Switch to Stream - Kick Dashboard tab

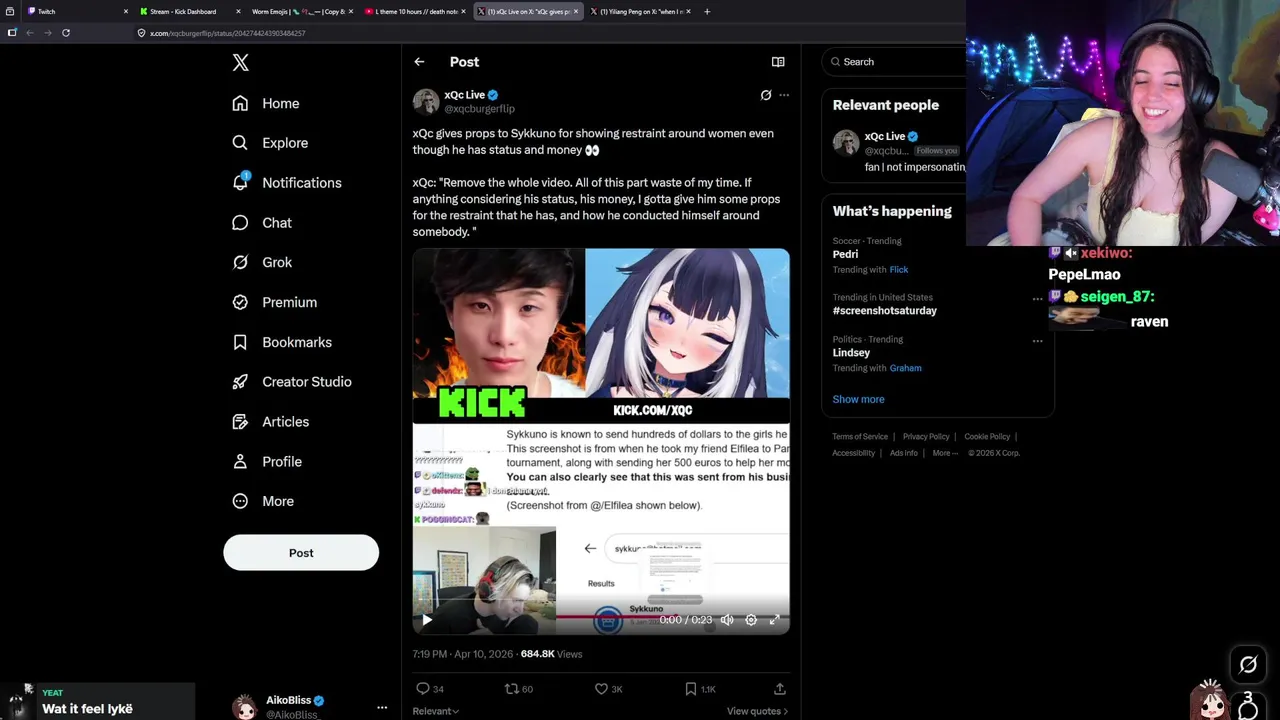pyautogui.click(x=190, y=11)
